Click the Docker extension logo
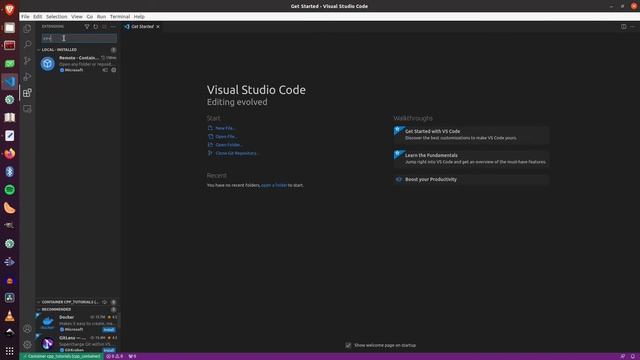The width and height of the screenshot is (640, 360). [47, 322]
